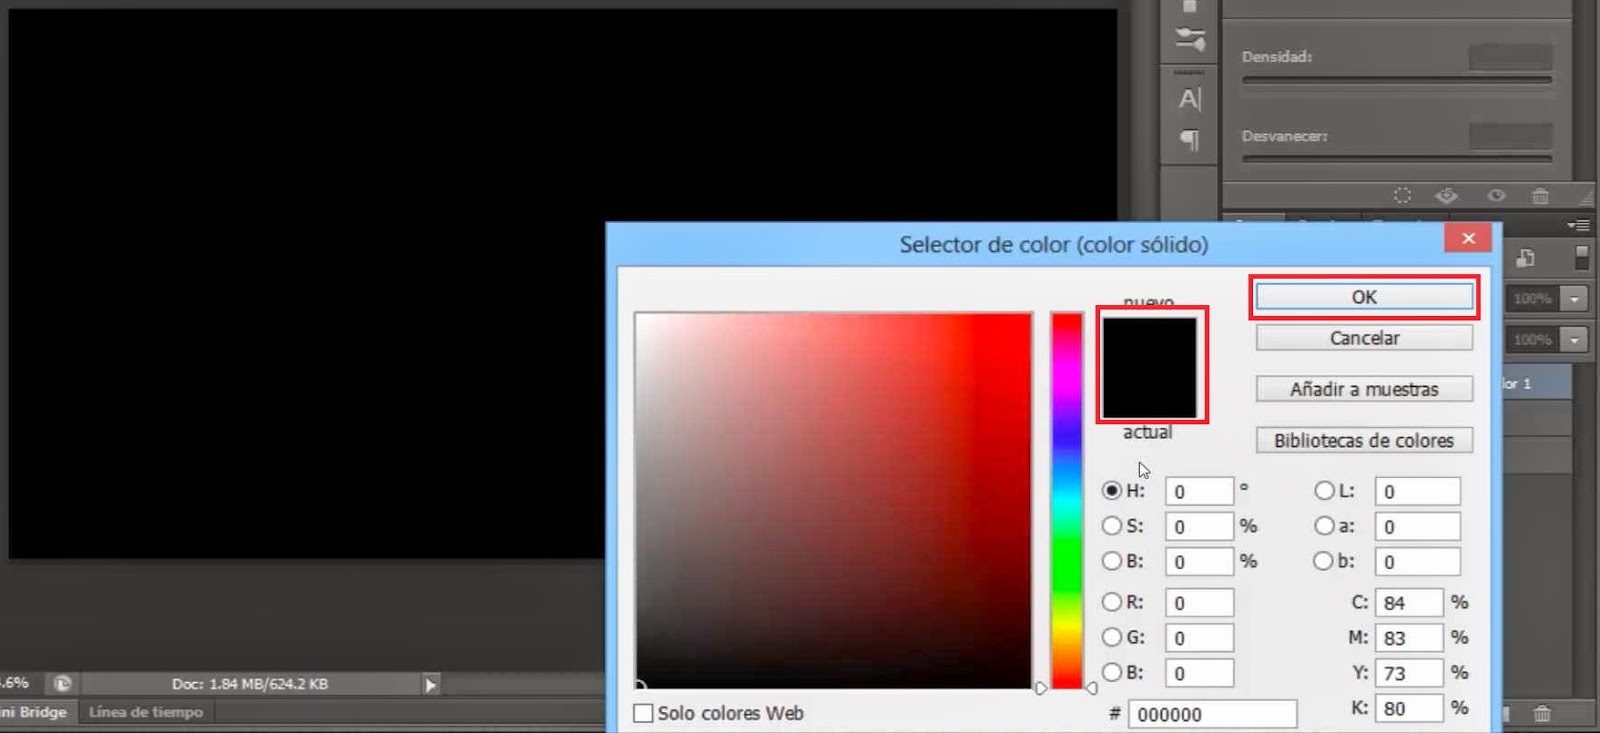The image size is (1600, 733).
Task: Click the red color field gradient
Action: tap(833, 500)
